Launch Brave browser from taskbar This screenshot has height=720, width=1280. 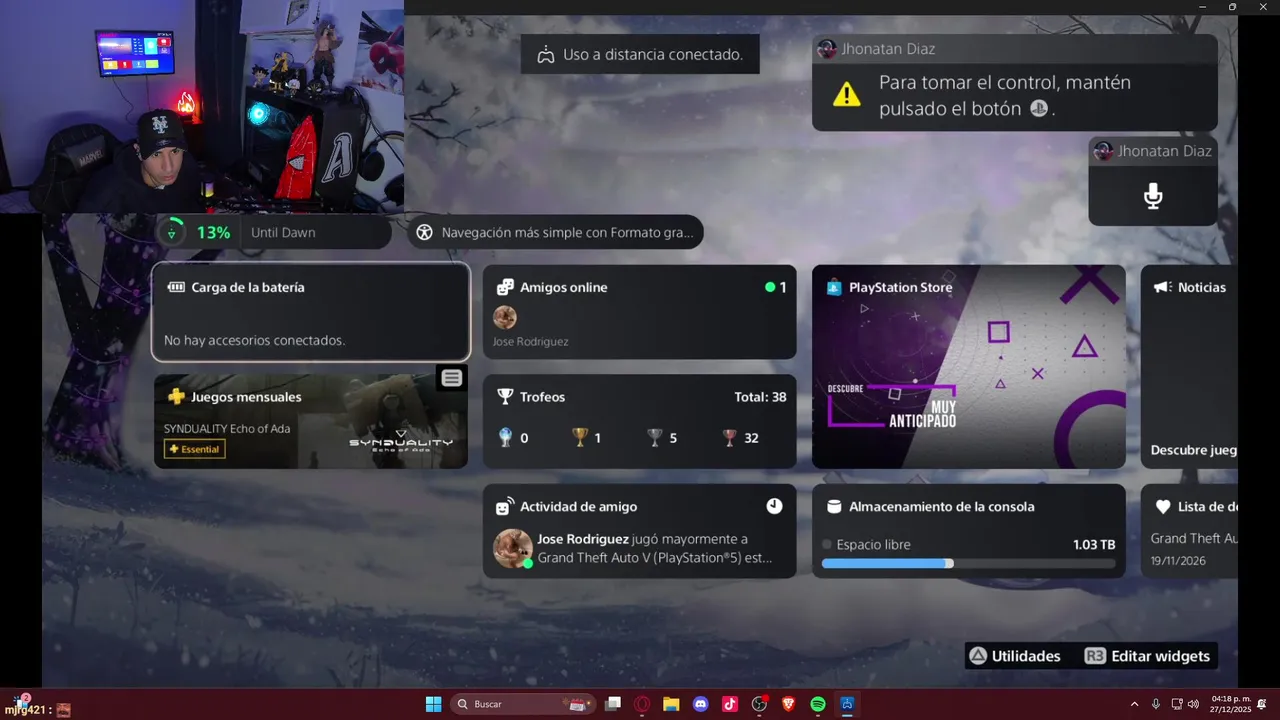click(x=788, y=704)
